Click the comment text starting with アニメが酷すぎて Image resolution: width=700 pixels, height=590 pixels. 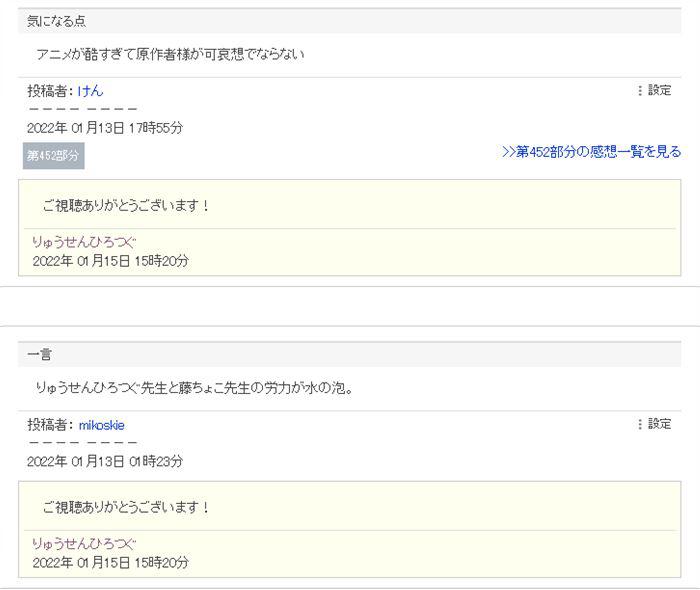coord(169,55)
